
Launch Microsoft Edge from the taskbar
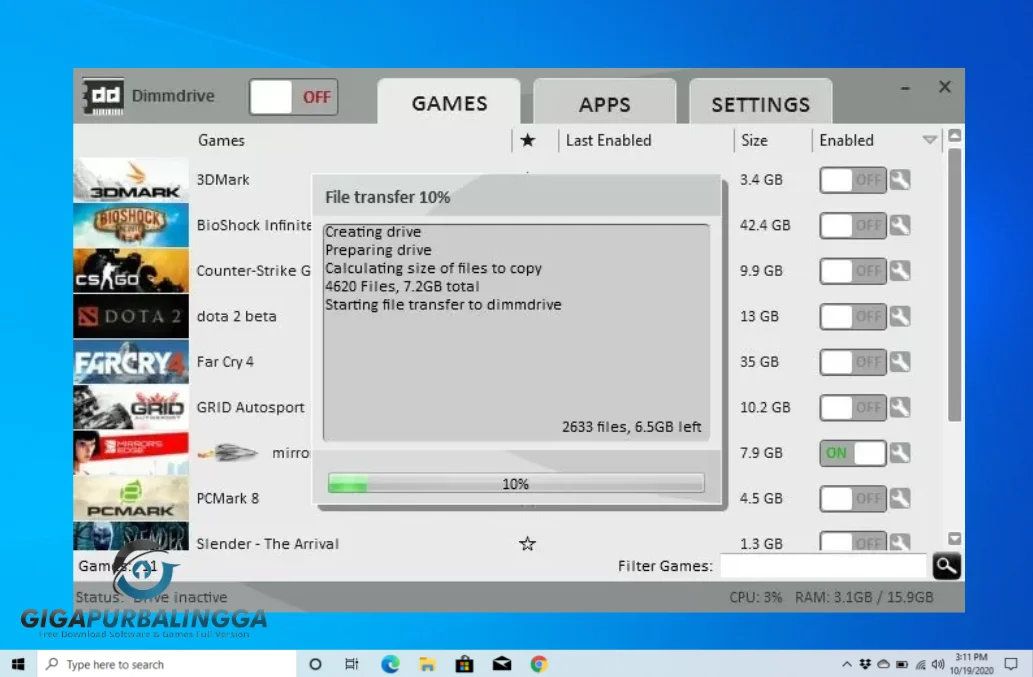tap(390, 664)
